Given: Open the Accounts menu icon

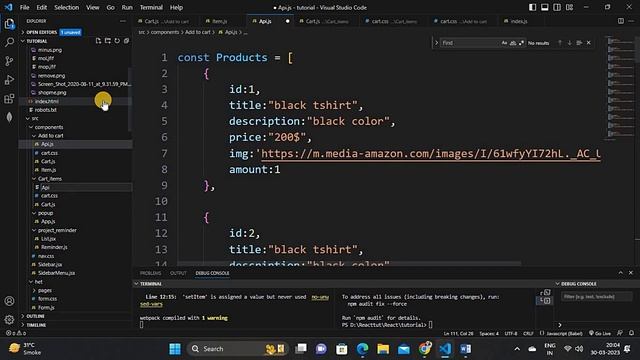Looking at the screenshot, I should 9,301.
